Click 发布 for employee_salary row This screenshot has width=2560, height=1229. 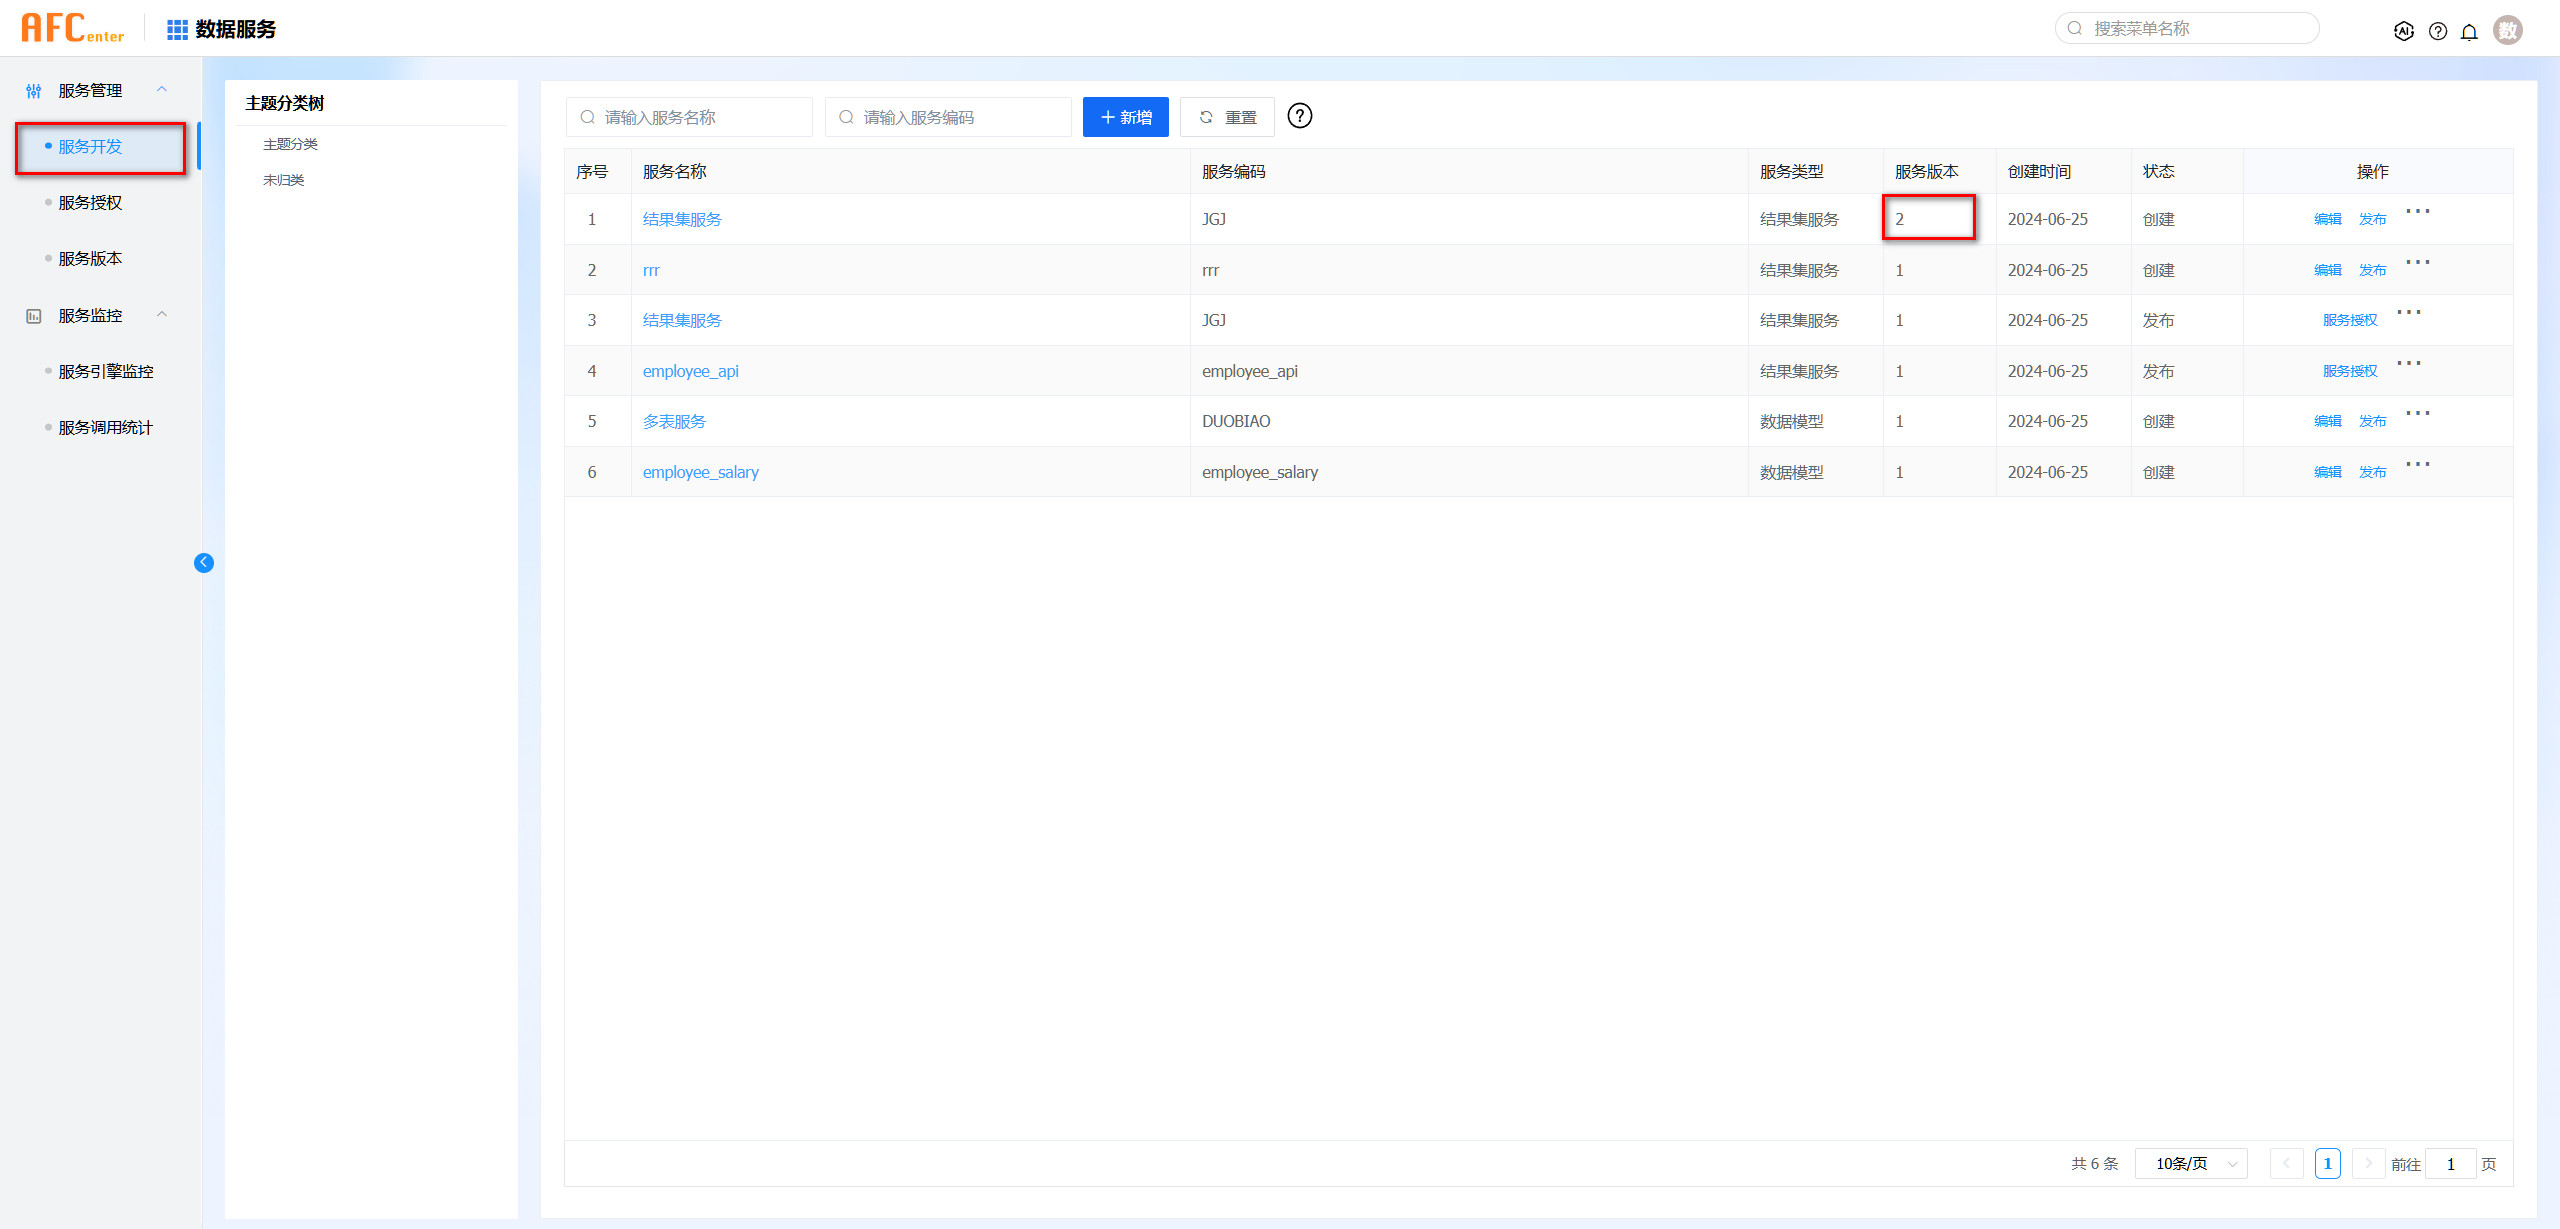[2372, 472]
